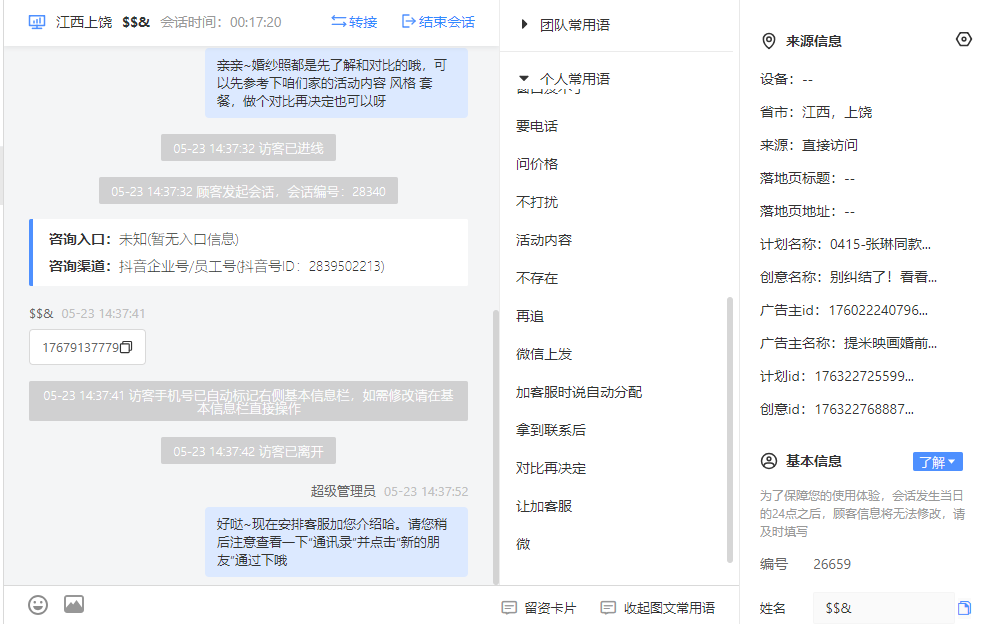Click the 访客已离开 system message
Screen dimensions: 988x624
(x=248, y=451)
